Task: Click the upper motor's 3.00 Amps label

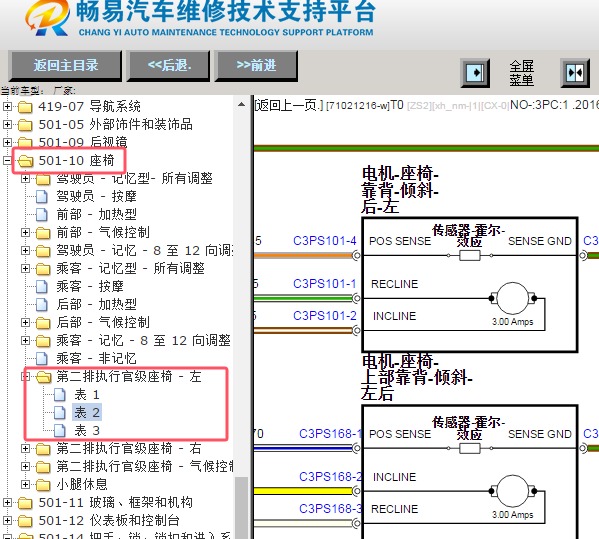Action: pos(512,322)
